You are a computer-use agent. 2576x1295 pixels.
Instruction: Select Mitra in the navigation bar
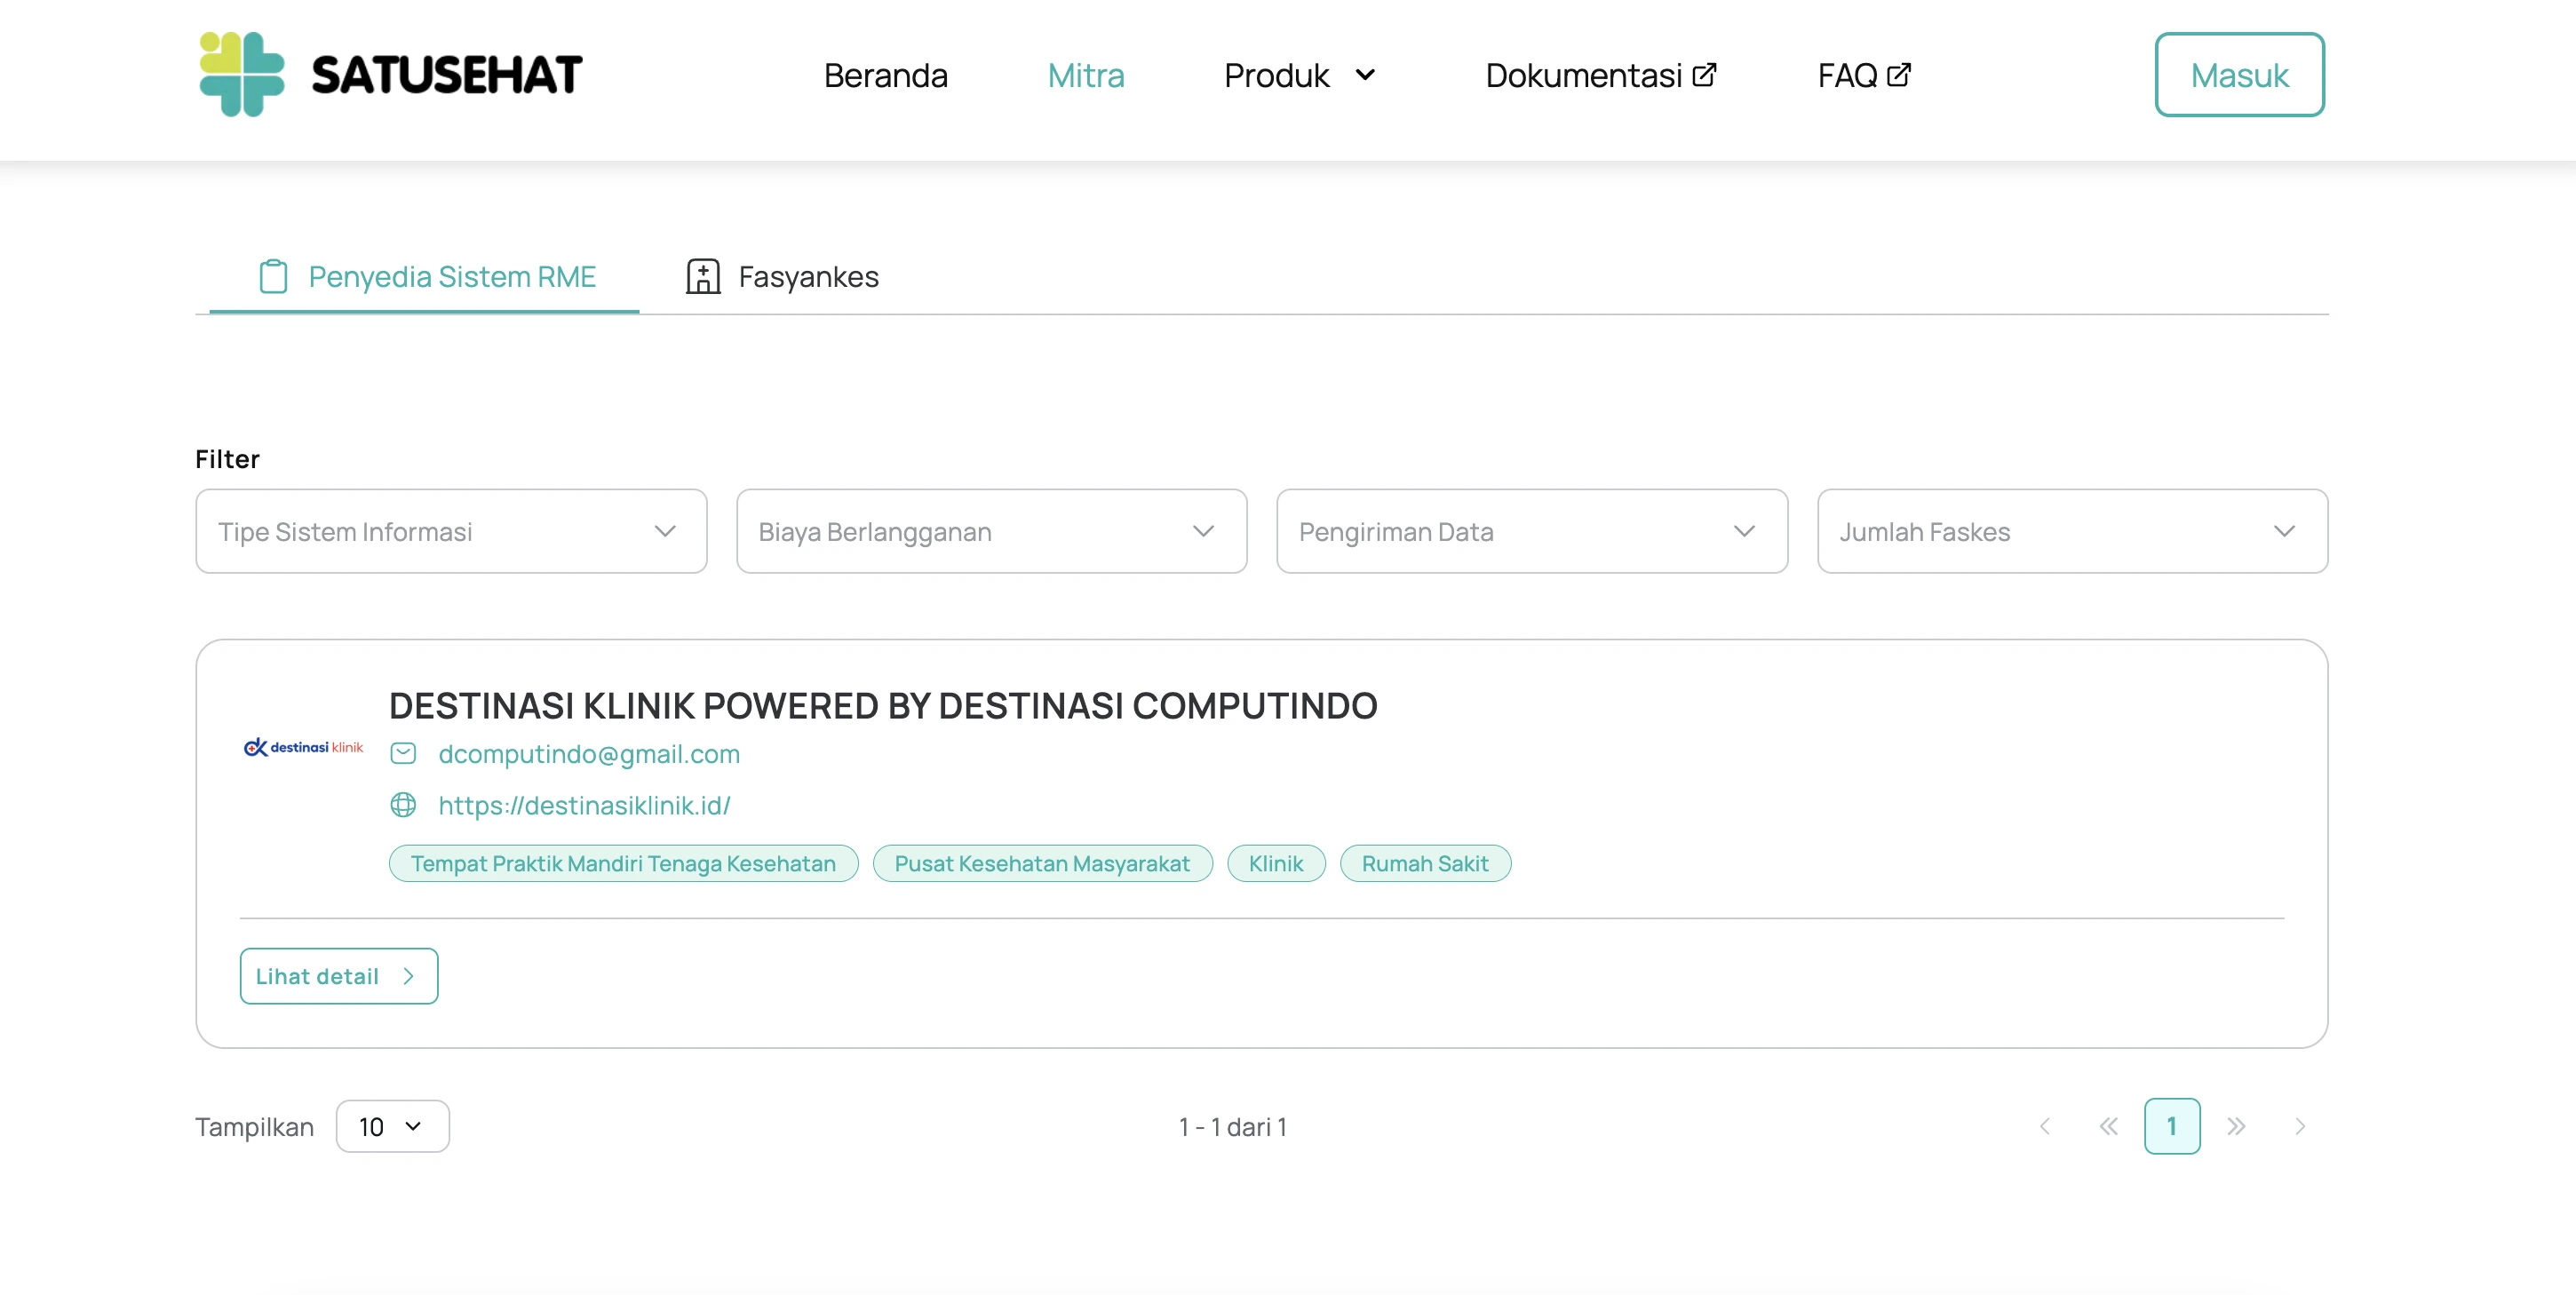[1086, 75]
